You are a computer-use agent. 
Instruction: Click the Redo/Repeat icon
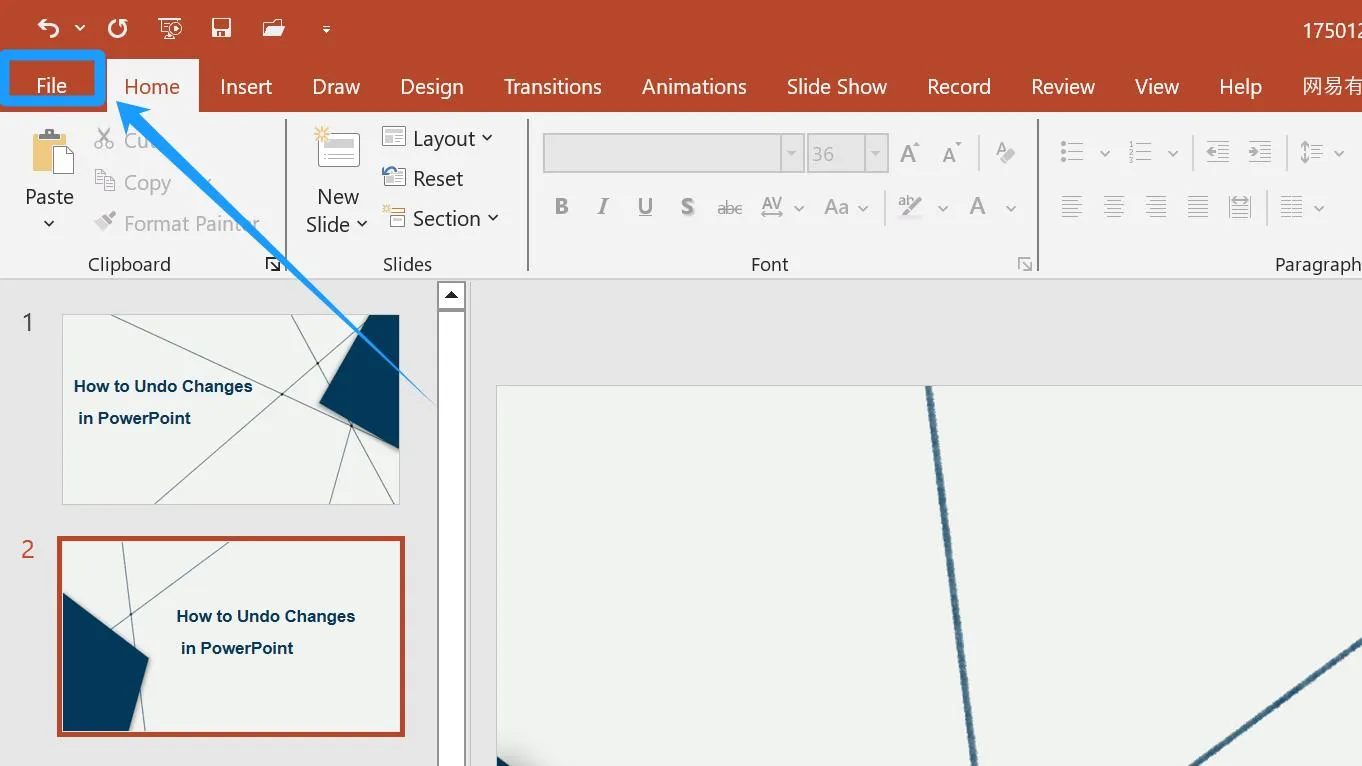coord(118,28)
